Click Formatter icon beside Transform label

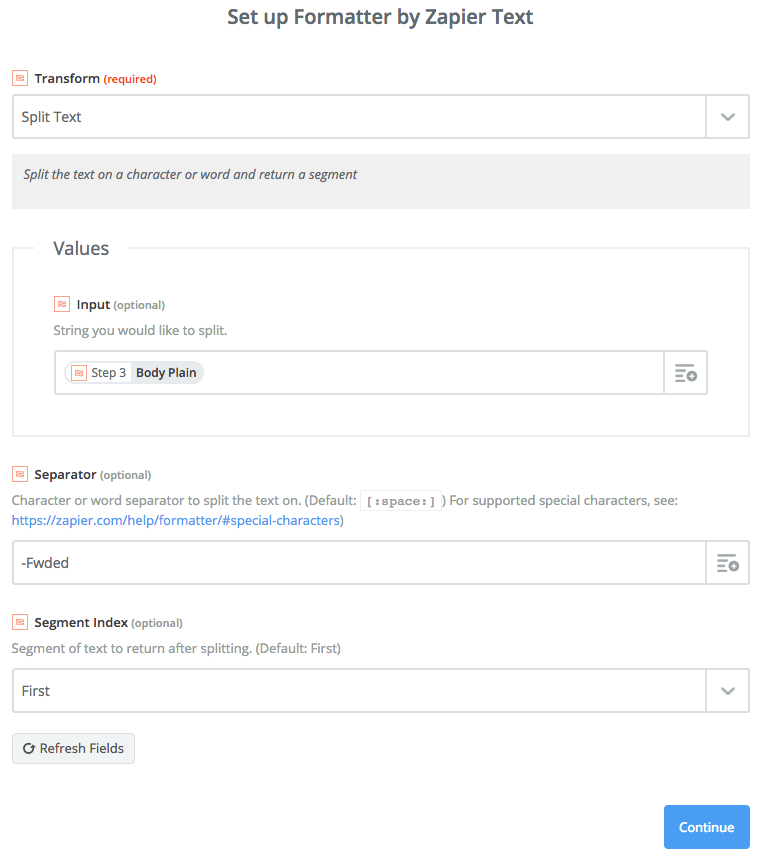click(20, 78)
